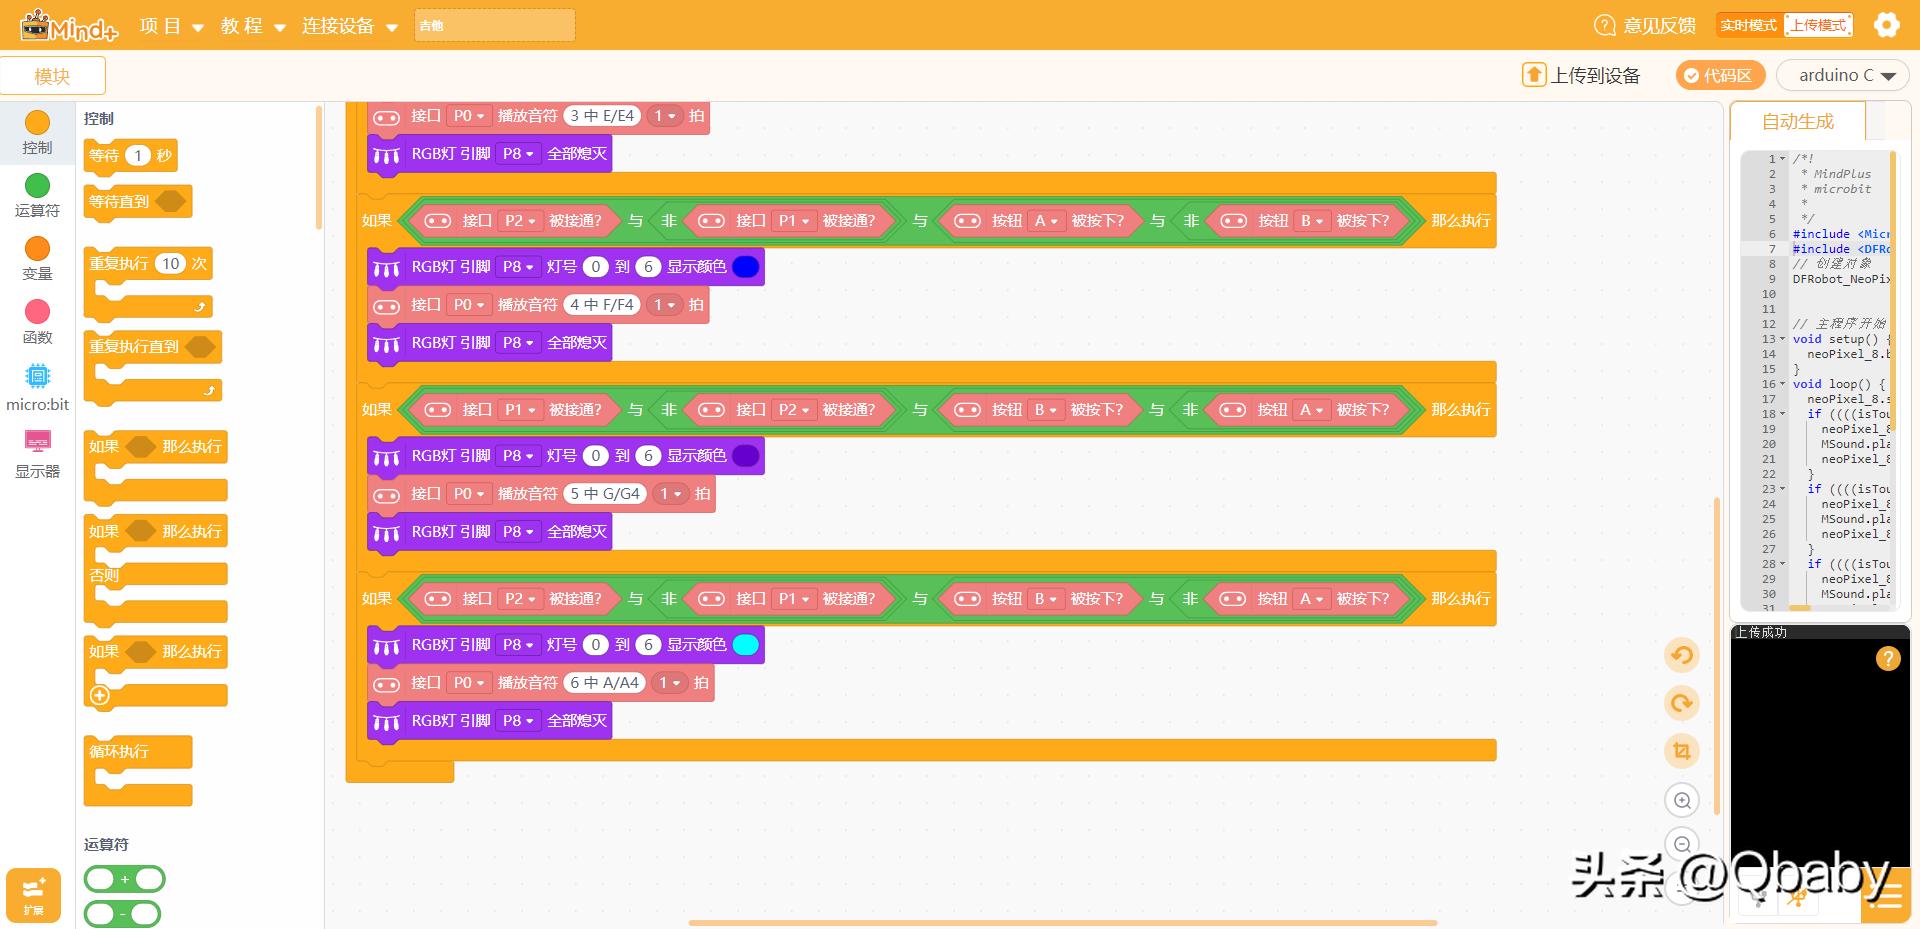Screen dimensions: 1920x929
Task: Click the micro:bit icon on the 6 中 A/A4 note block
Action: point(386,684)
